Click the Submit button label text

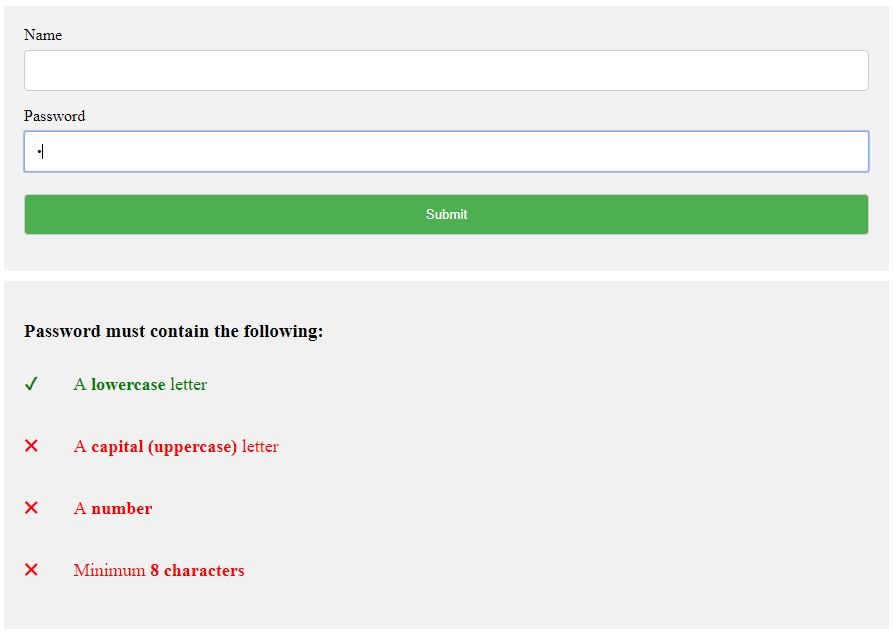pyautogui.click(x=446, y=214)
